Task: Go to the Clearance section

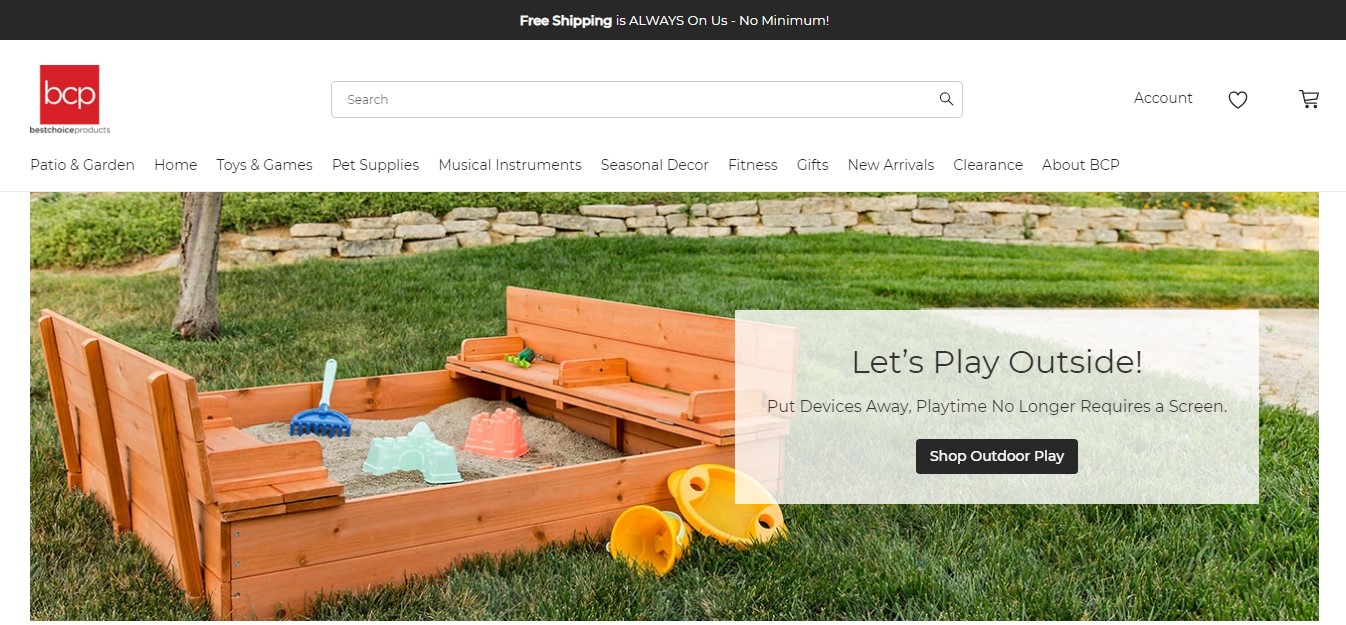Action: [988, 165]
